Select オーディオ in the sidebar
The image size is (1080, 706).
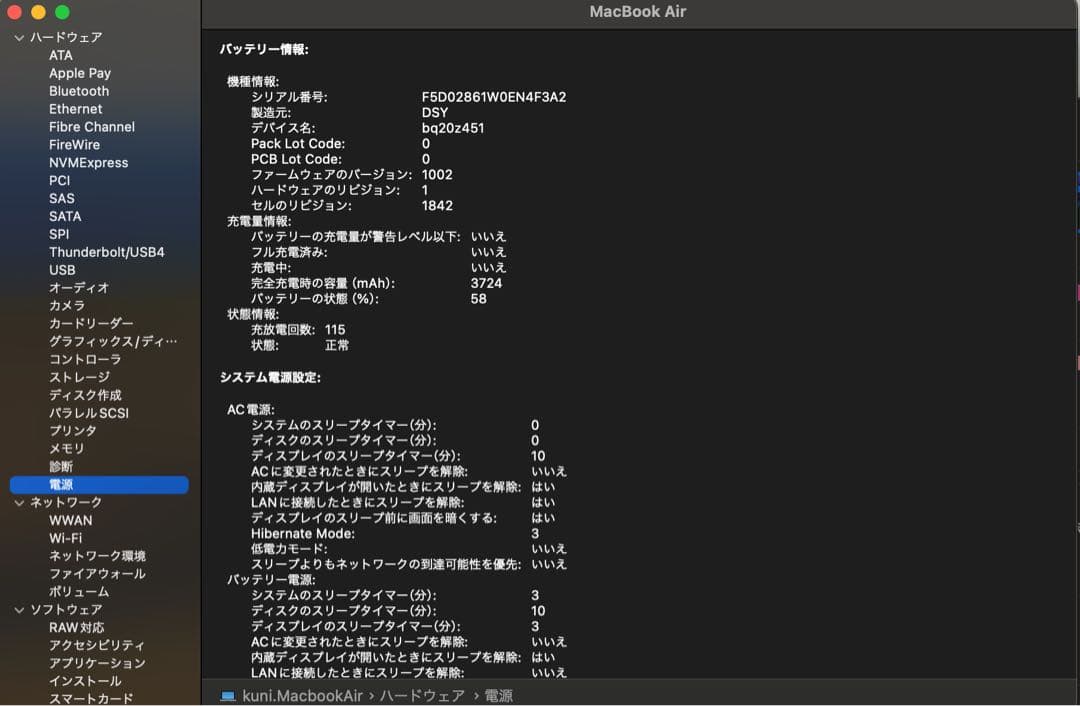tap(79, 288)
